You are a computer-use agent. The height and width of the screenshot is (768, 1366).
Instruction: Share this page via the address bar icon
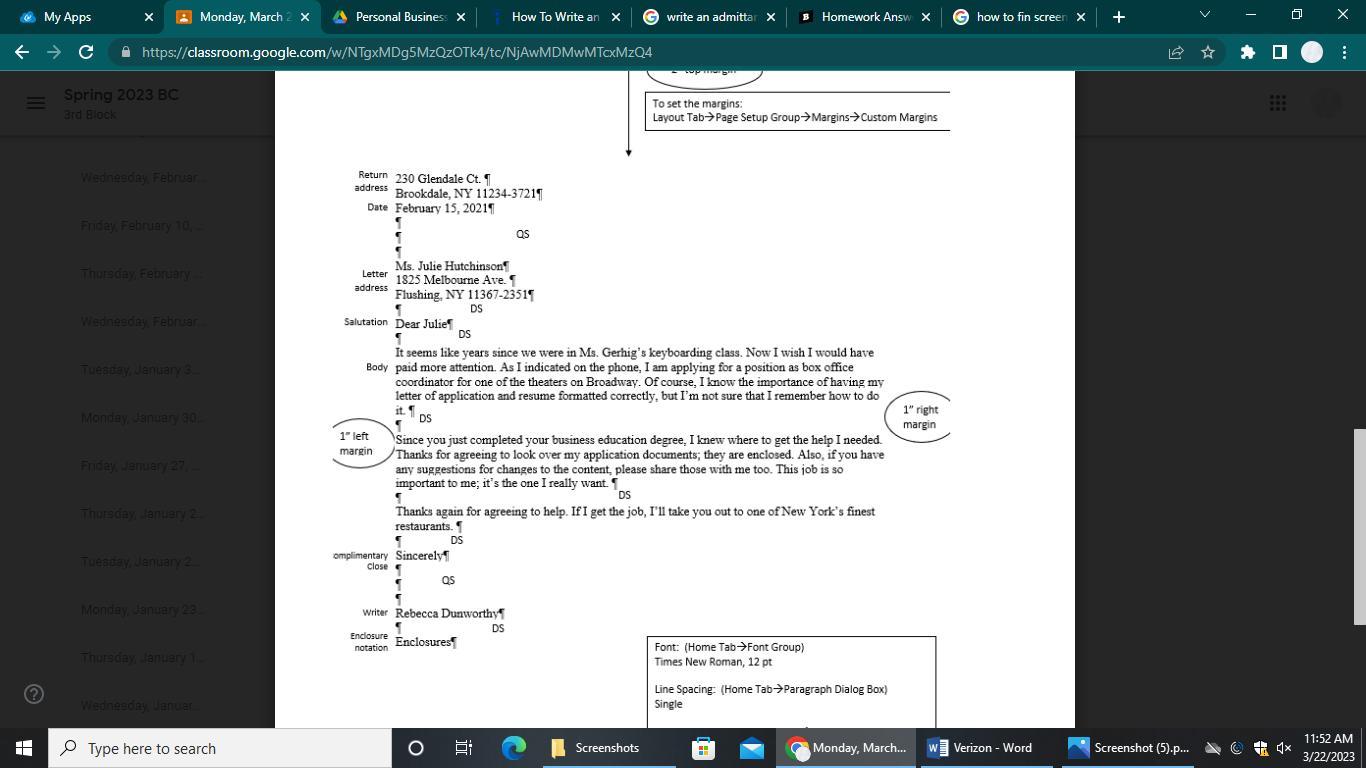pyautogui.click(x=1176, y=52)
